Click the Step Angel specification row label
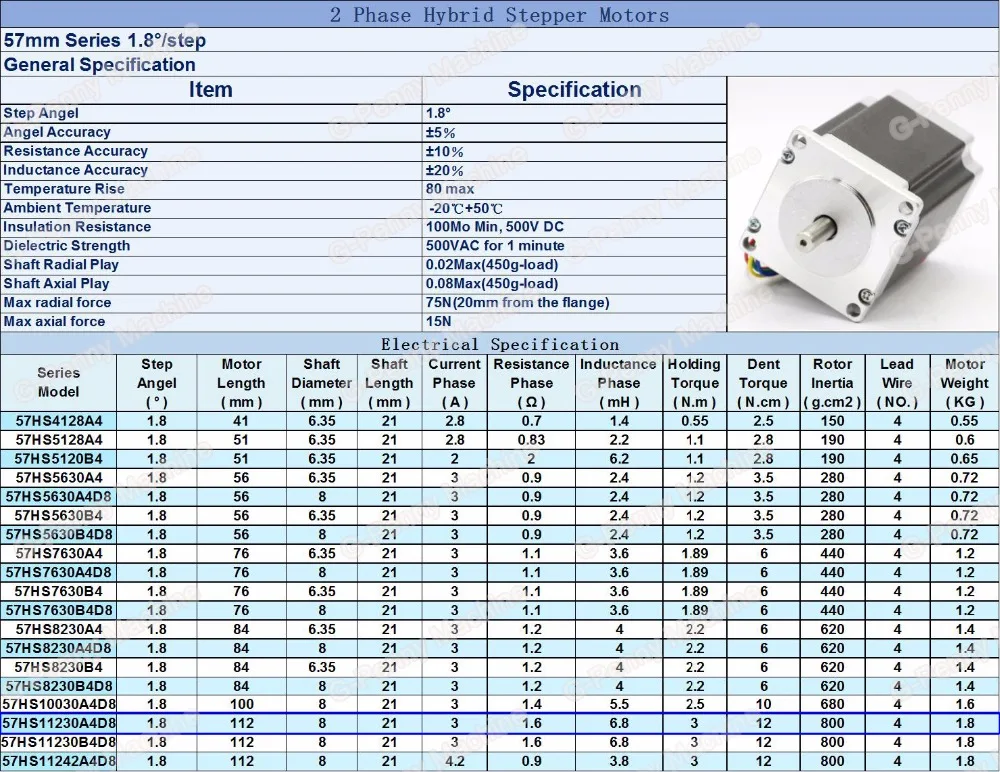1000x772 pixels. 41,114
